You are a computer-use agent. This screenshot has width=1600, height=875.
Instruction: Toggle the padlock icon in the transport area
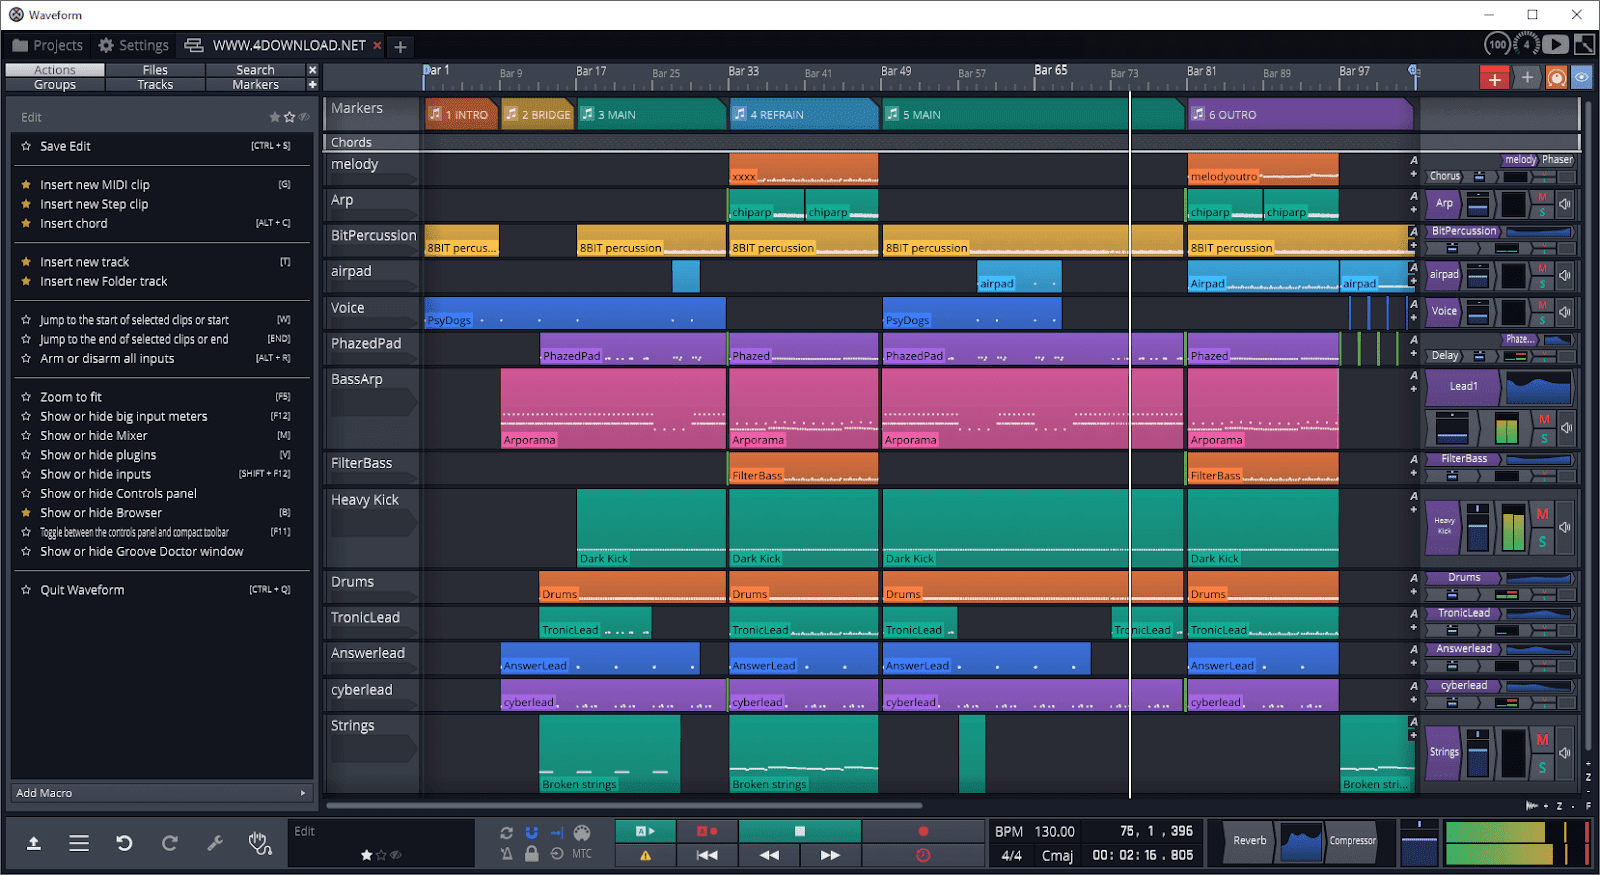[532, 854]
